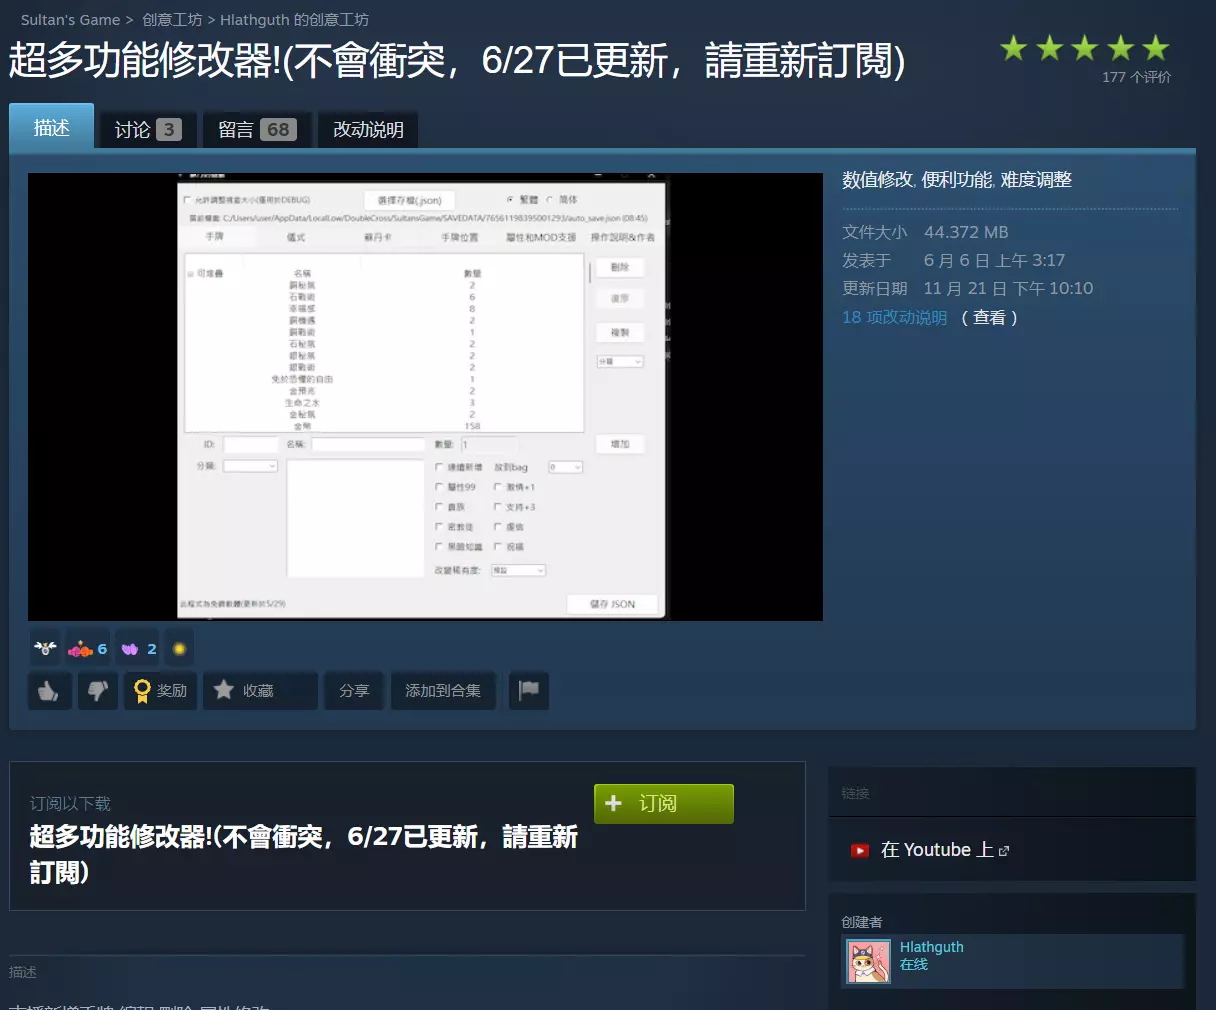Click the 在线 status under Hlathguth
Image resolution: width=1216 pixels, height=1010 pixels.
tap(914, 964)
